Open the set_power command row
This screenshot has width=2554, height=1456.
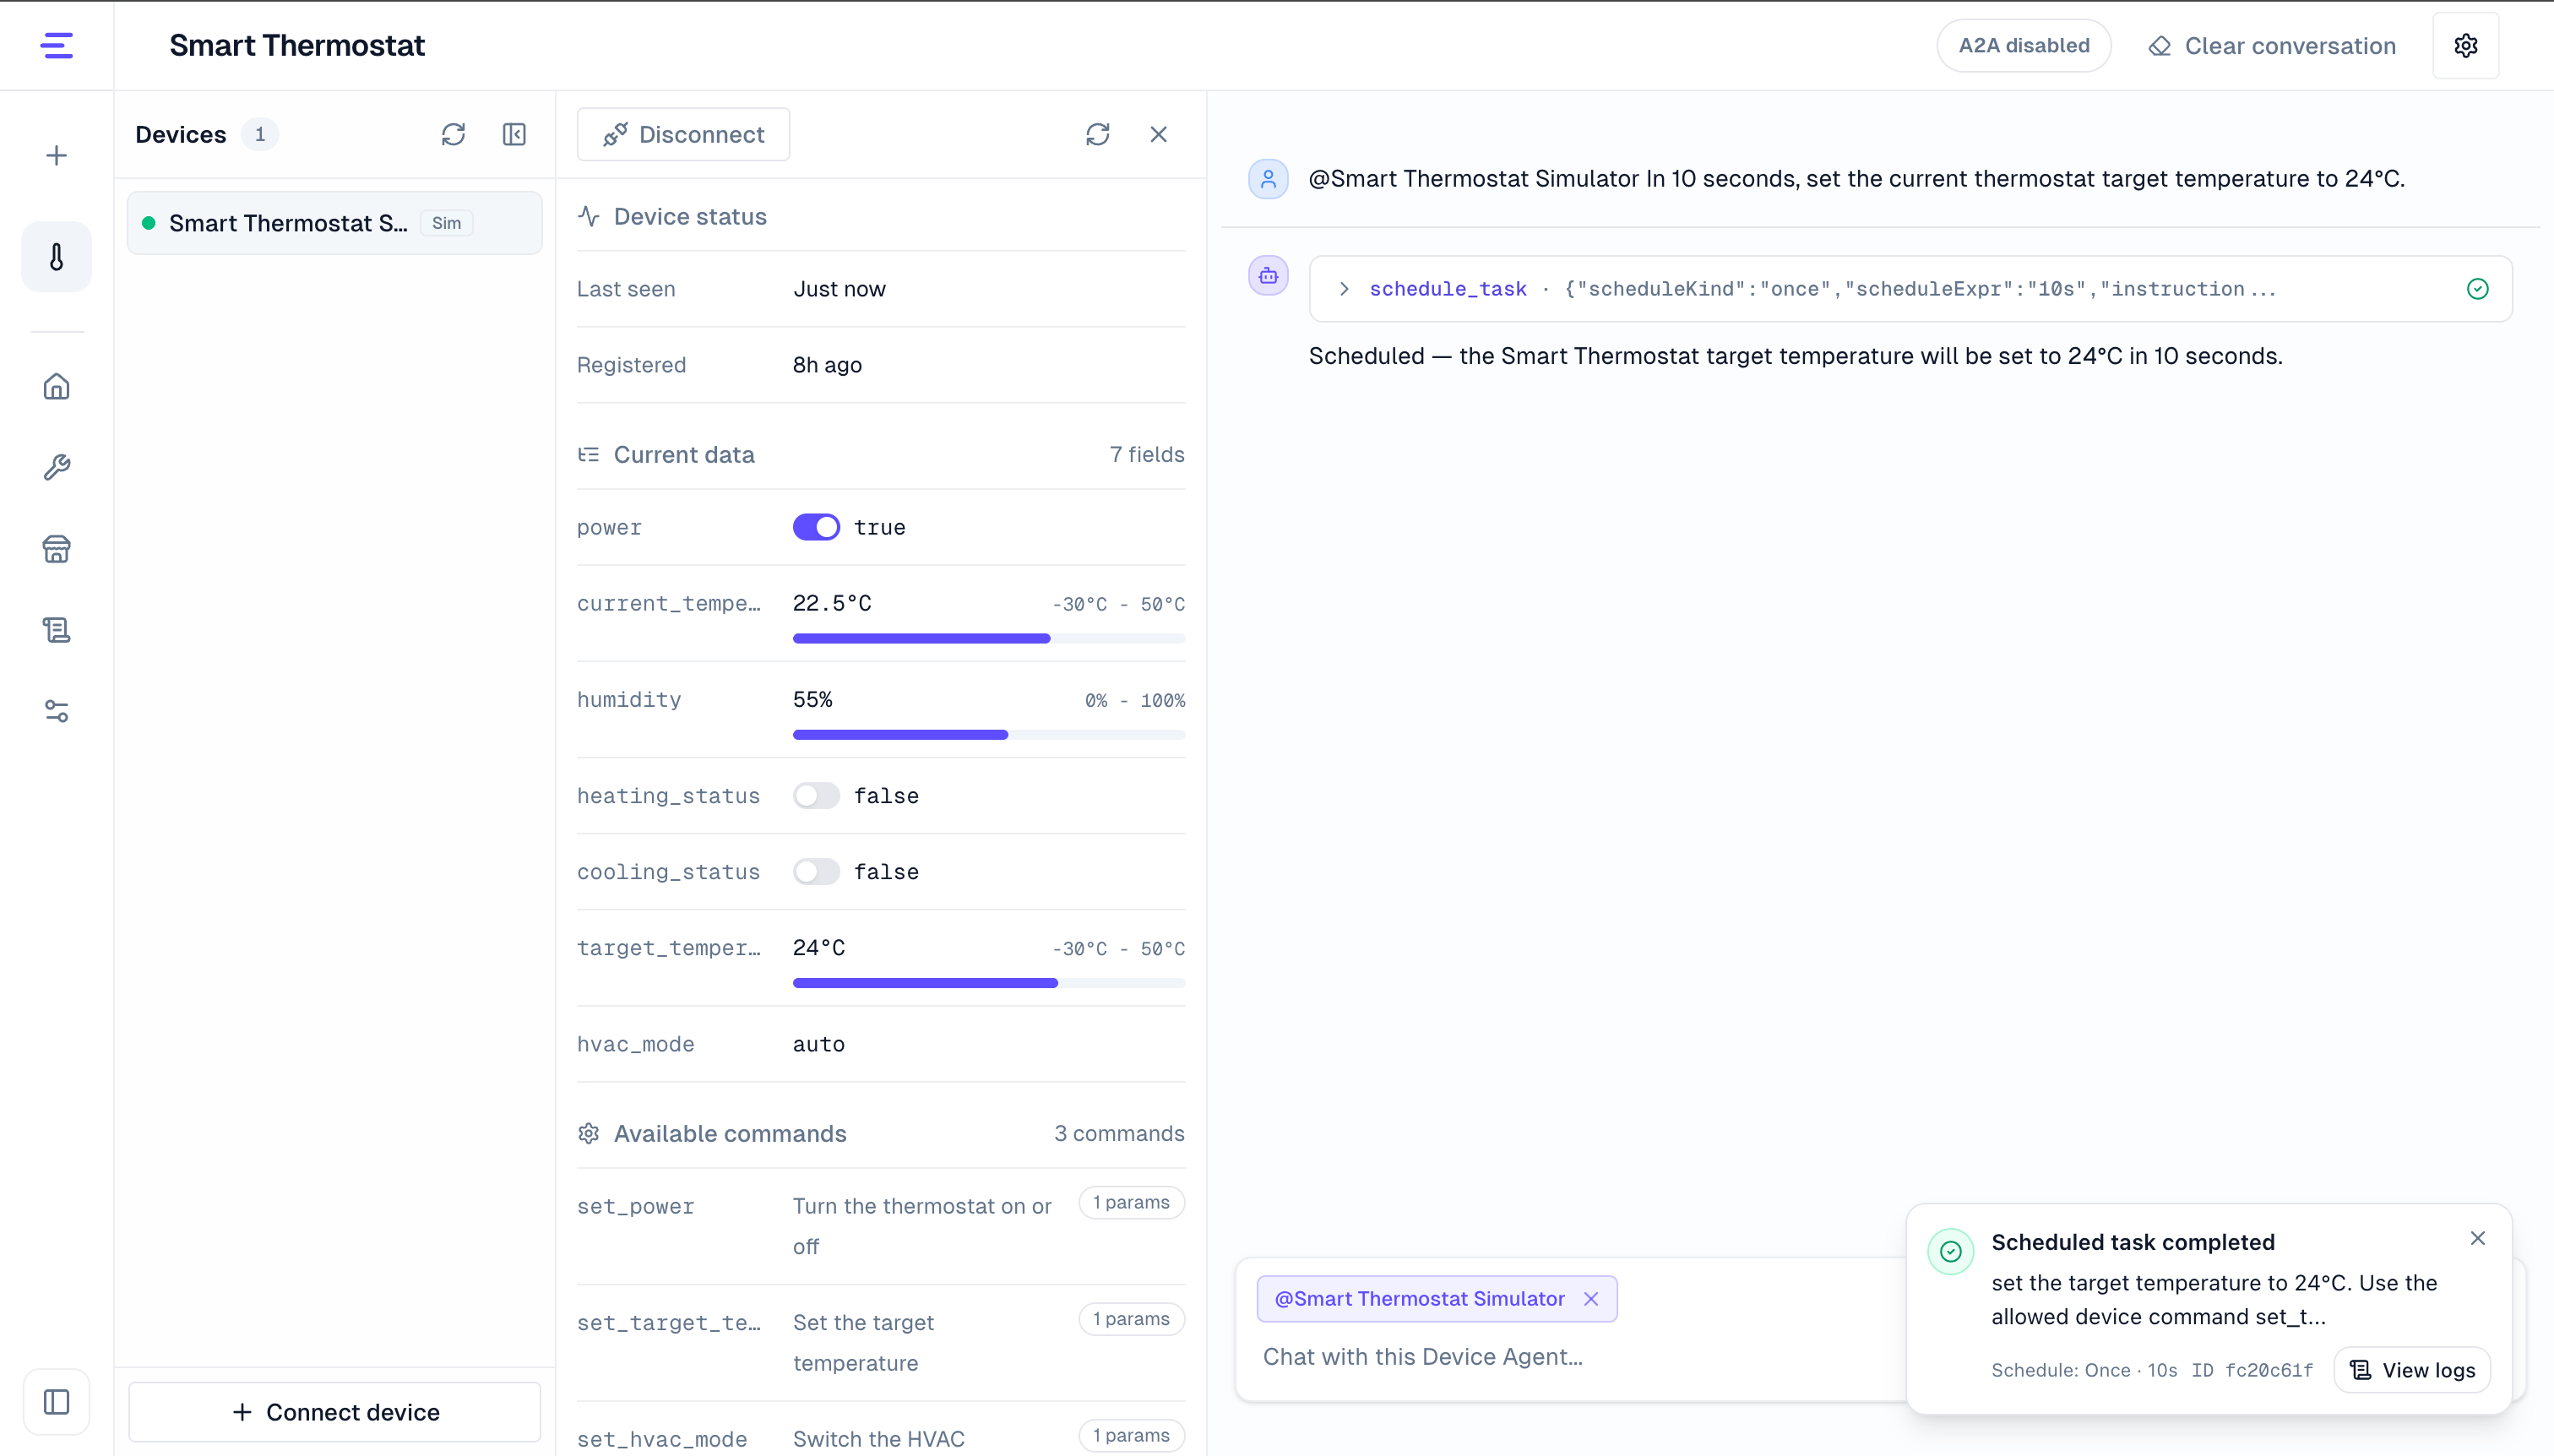(881, 1226)
